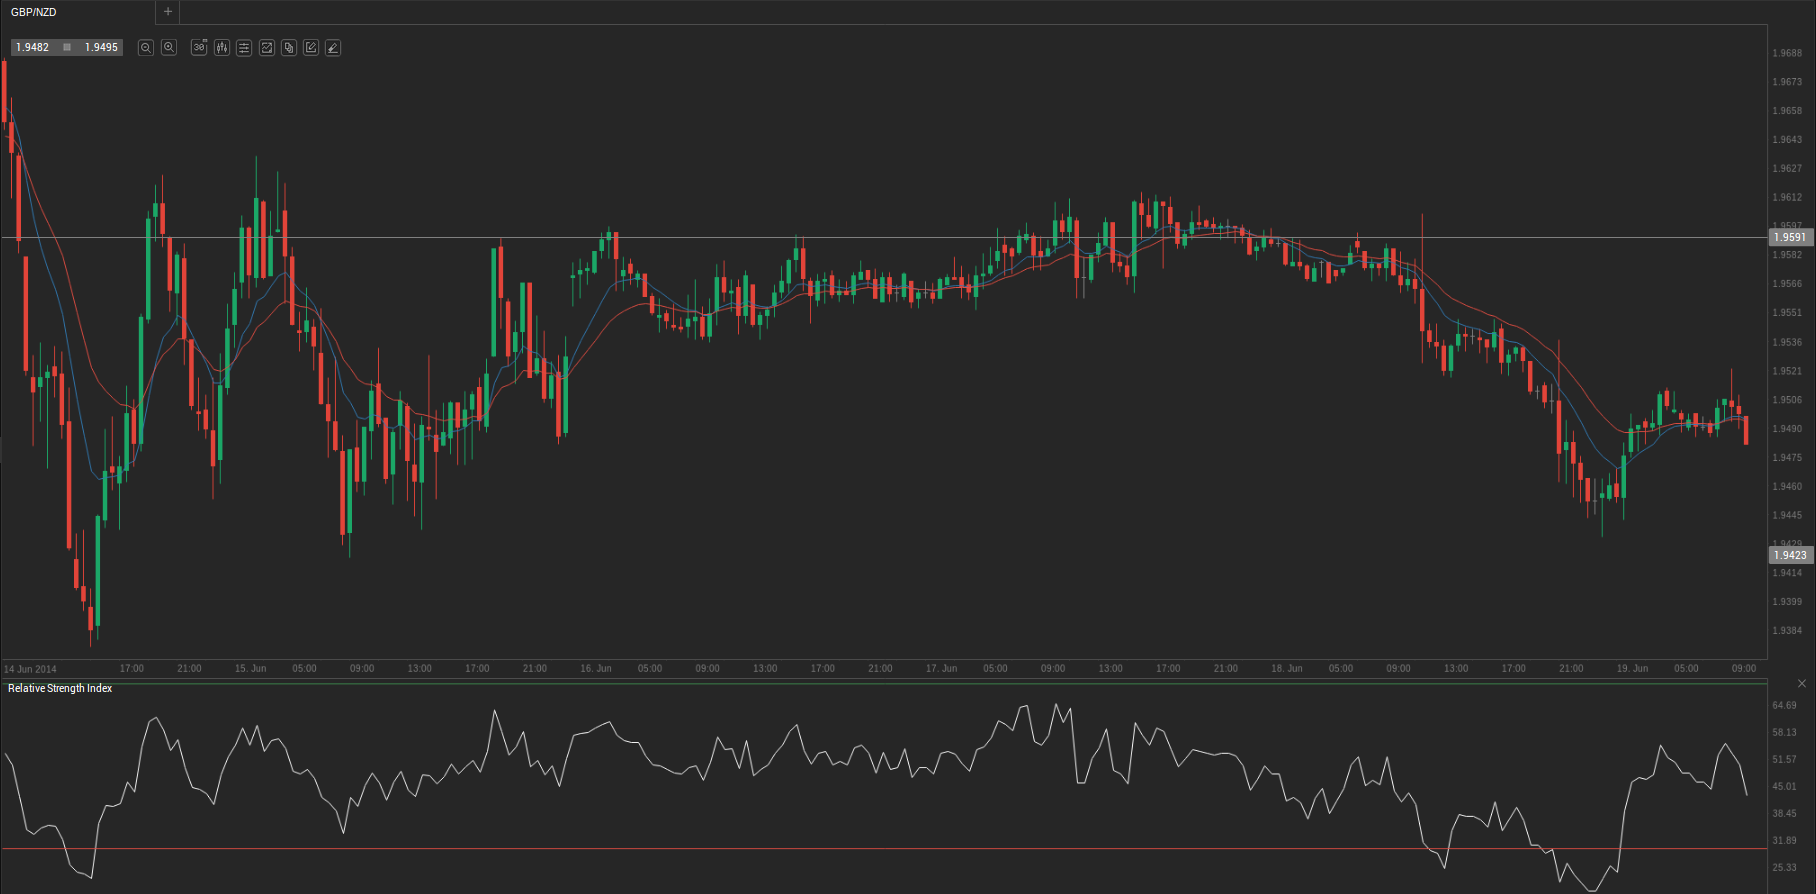Open the candlestick chart type selector
Screen dimensions: 1816x894
pos(222,48)
